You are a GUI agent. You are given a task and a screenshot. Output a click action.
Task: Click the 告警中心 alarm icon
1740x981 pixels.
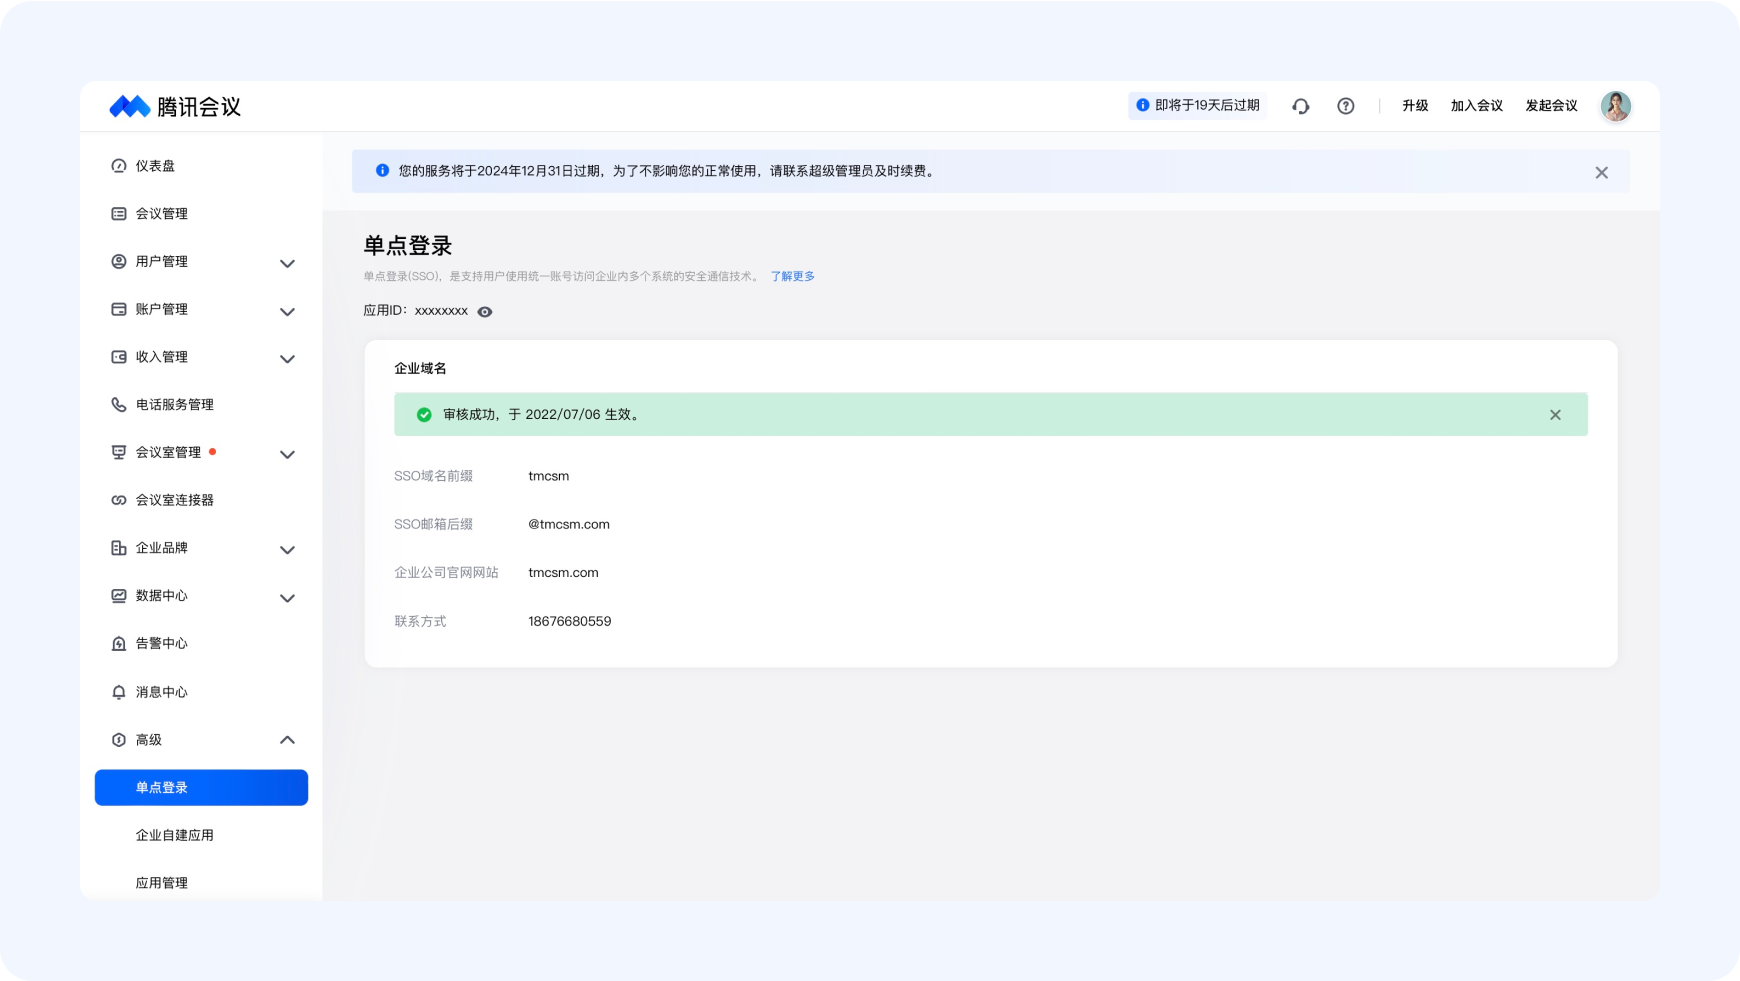click(119, 644)
